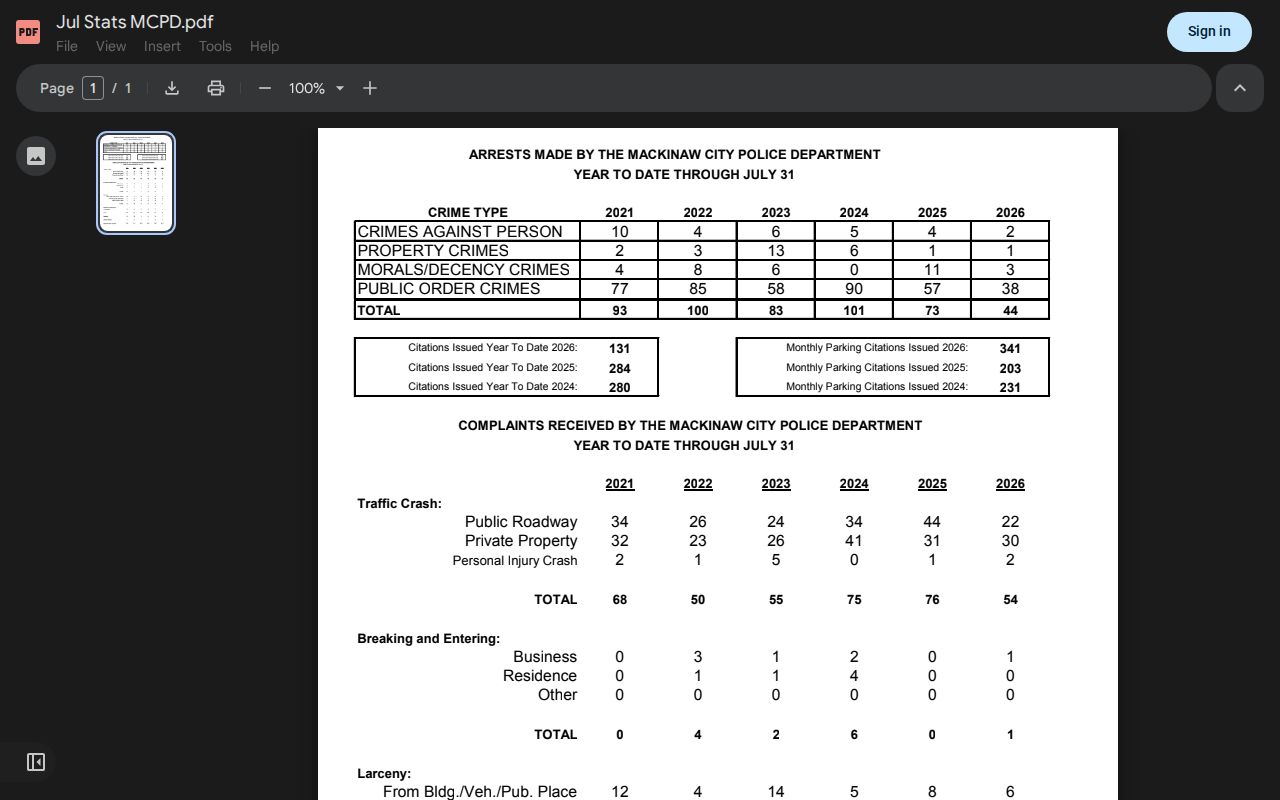The height and width of the screenshot is (800, 1280).
Task: Open the image view in the sidebar
Action: 36,156
